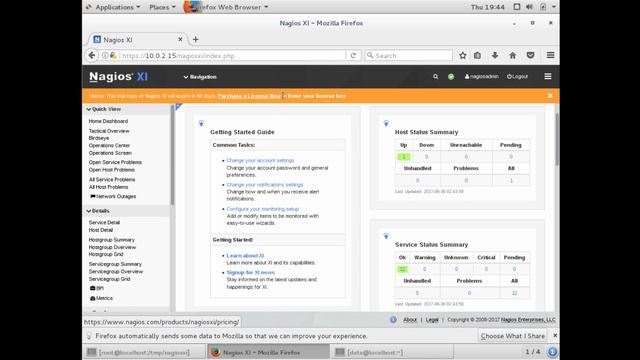
Task: Open All Service Problems link
Action: 112,179
